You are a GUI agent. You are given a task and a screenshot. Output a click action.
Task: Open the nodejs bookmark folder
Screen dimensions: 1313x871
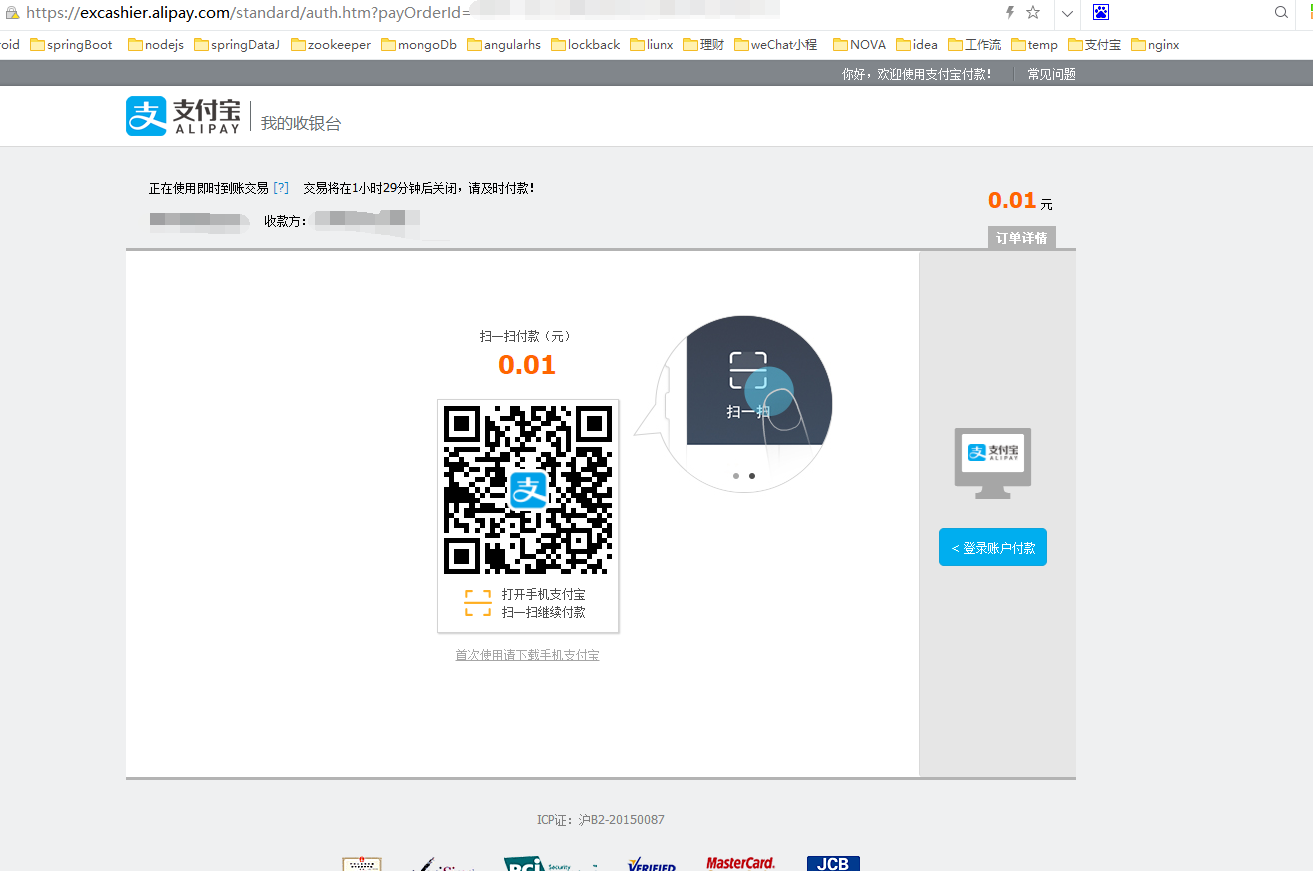point(156,45)
